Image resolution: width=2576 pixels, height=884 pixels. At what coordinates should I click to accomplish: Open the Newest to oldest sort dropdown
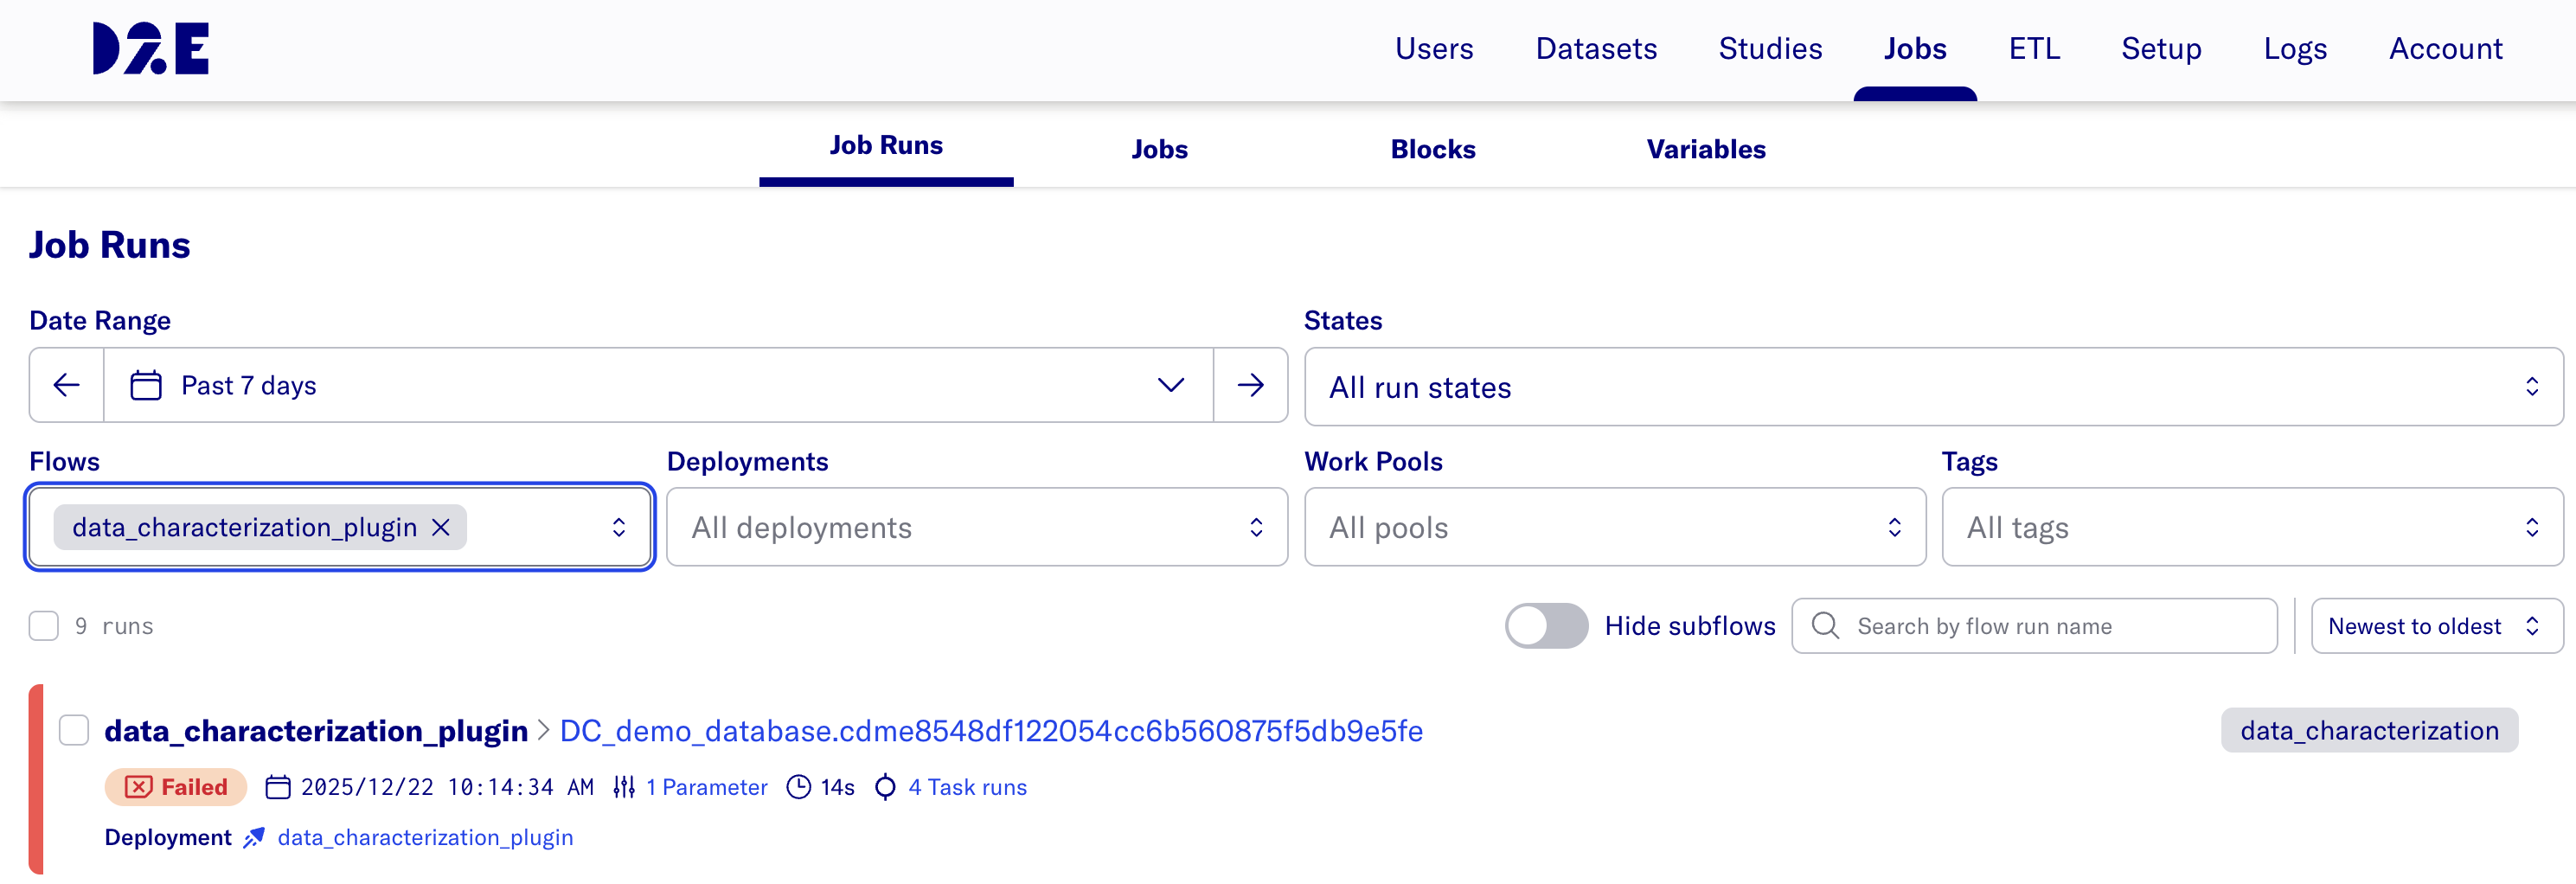(2436, 626)
